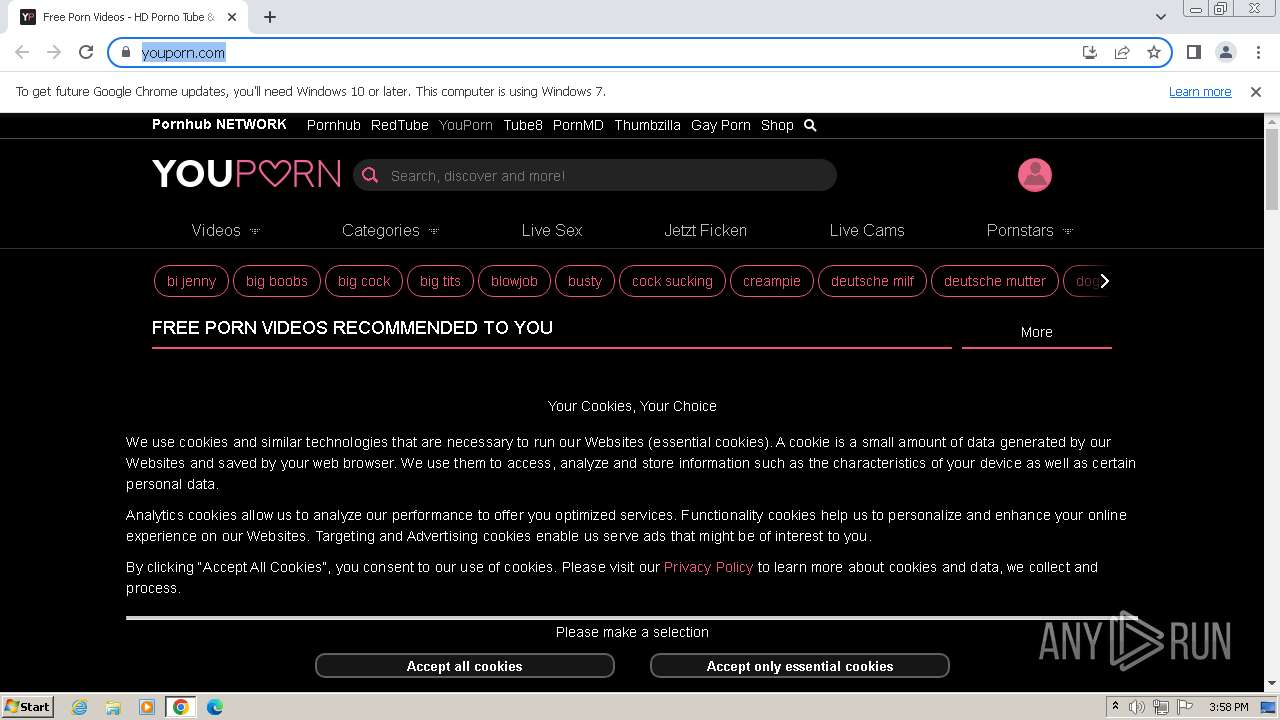1280x720 pixels.
Task: Open the Tube8 network link
Action: point(523,125)
